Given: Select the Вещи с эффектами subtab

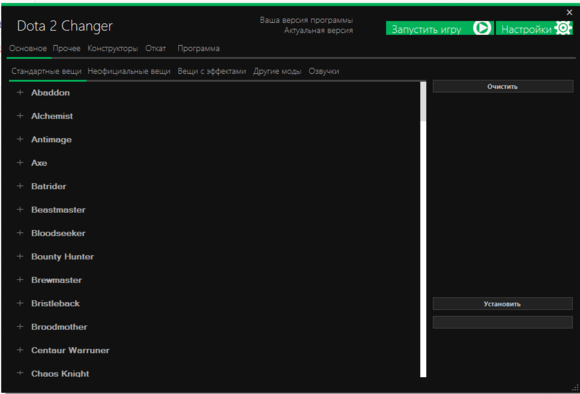Looking at the screenshot, I should [212, 71].
